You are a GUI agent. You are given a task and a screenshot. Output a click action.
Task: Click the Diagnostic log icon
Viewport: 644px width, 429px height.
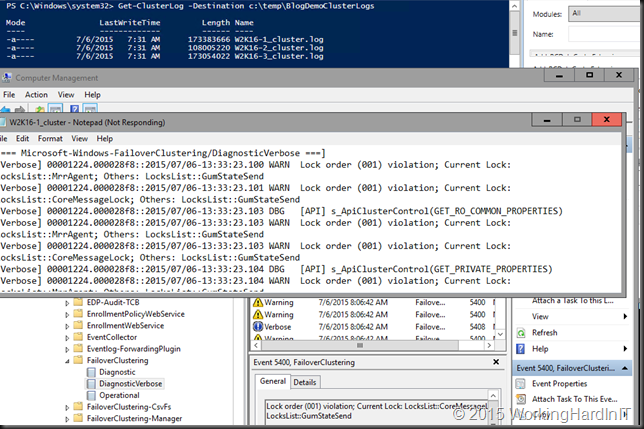pos(91,372)
